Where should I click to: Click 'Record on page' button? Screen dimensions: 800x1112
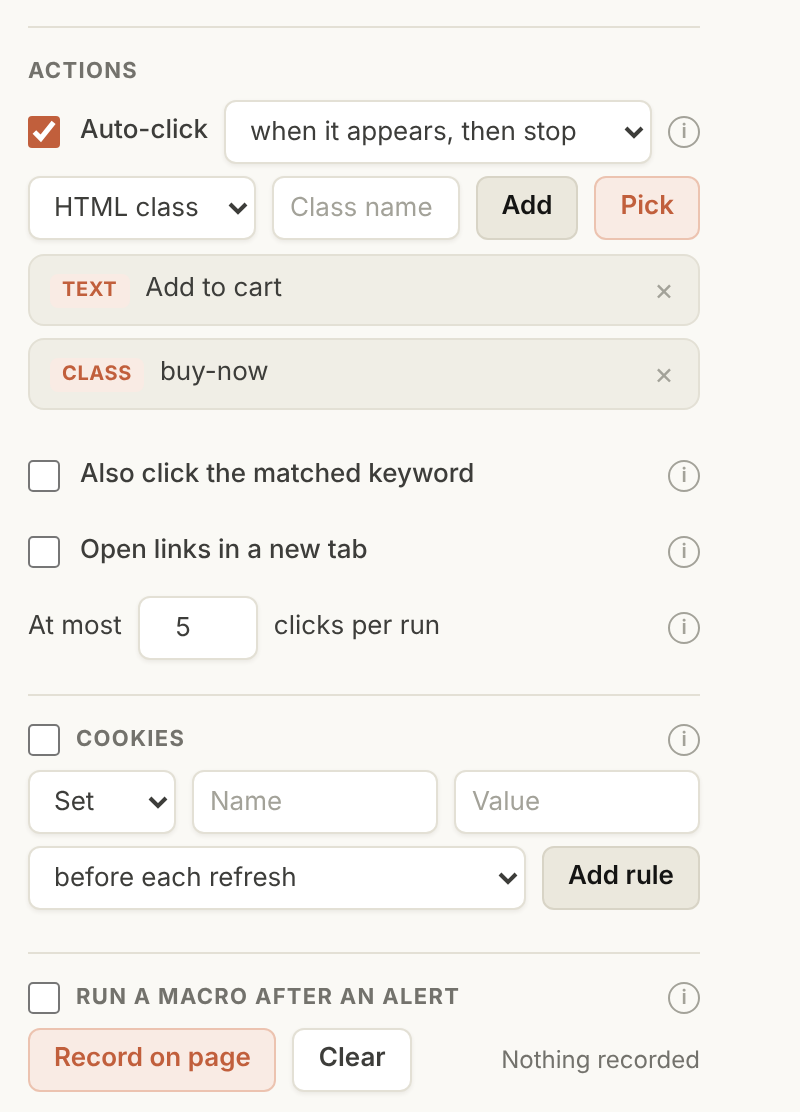point(152,1060)
